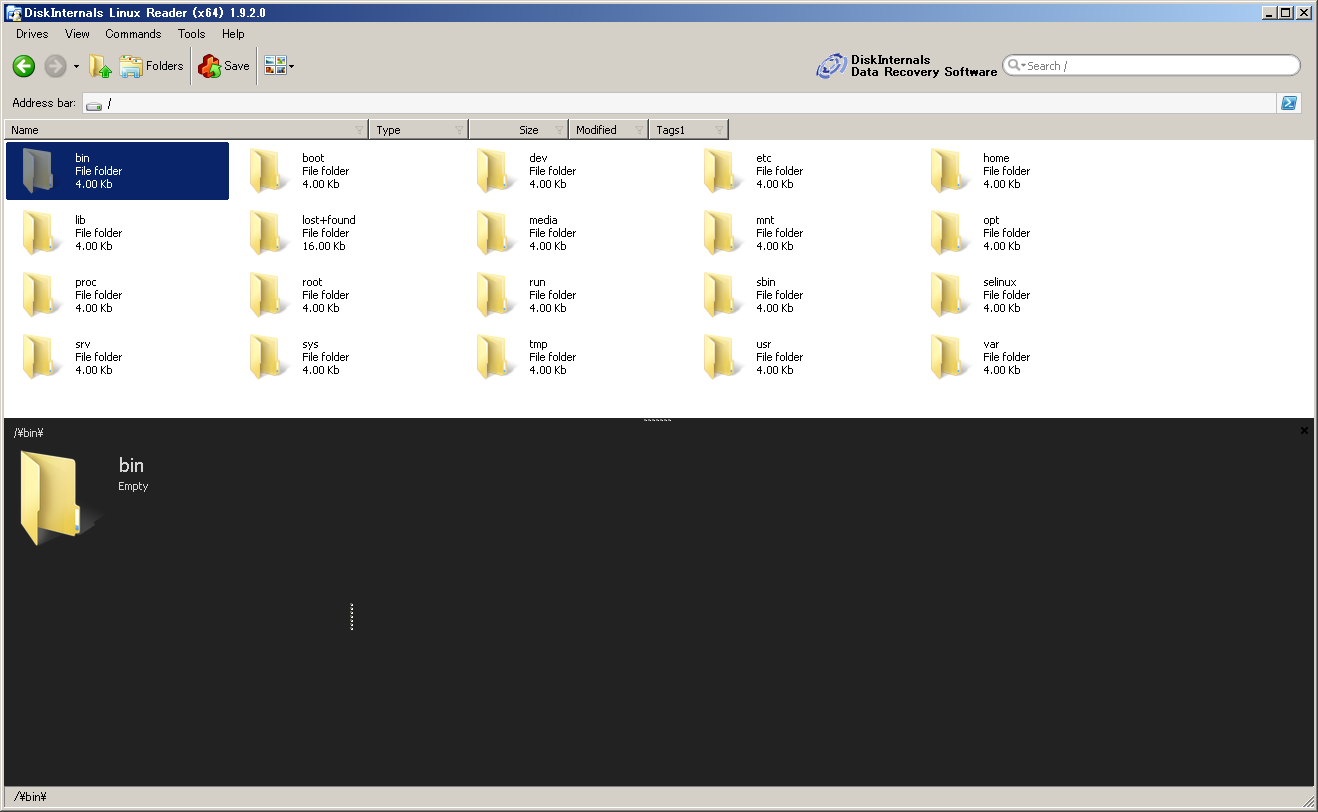This screenshot has height=812, width=1318.
Task: Click the drive icon in address bar
Action: pos(93,104)
